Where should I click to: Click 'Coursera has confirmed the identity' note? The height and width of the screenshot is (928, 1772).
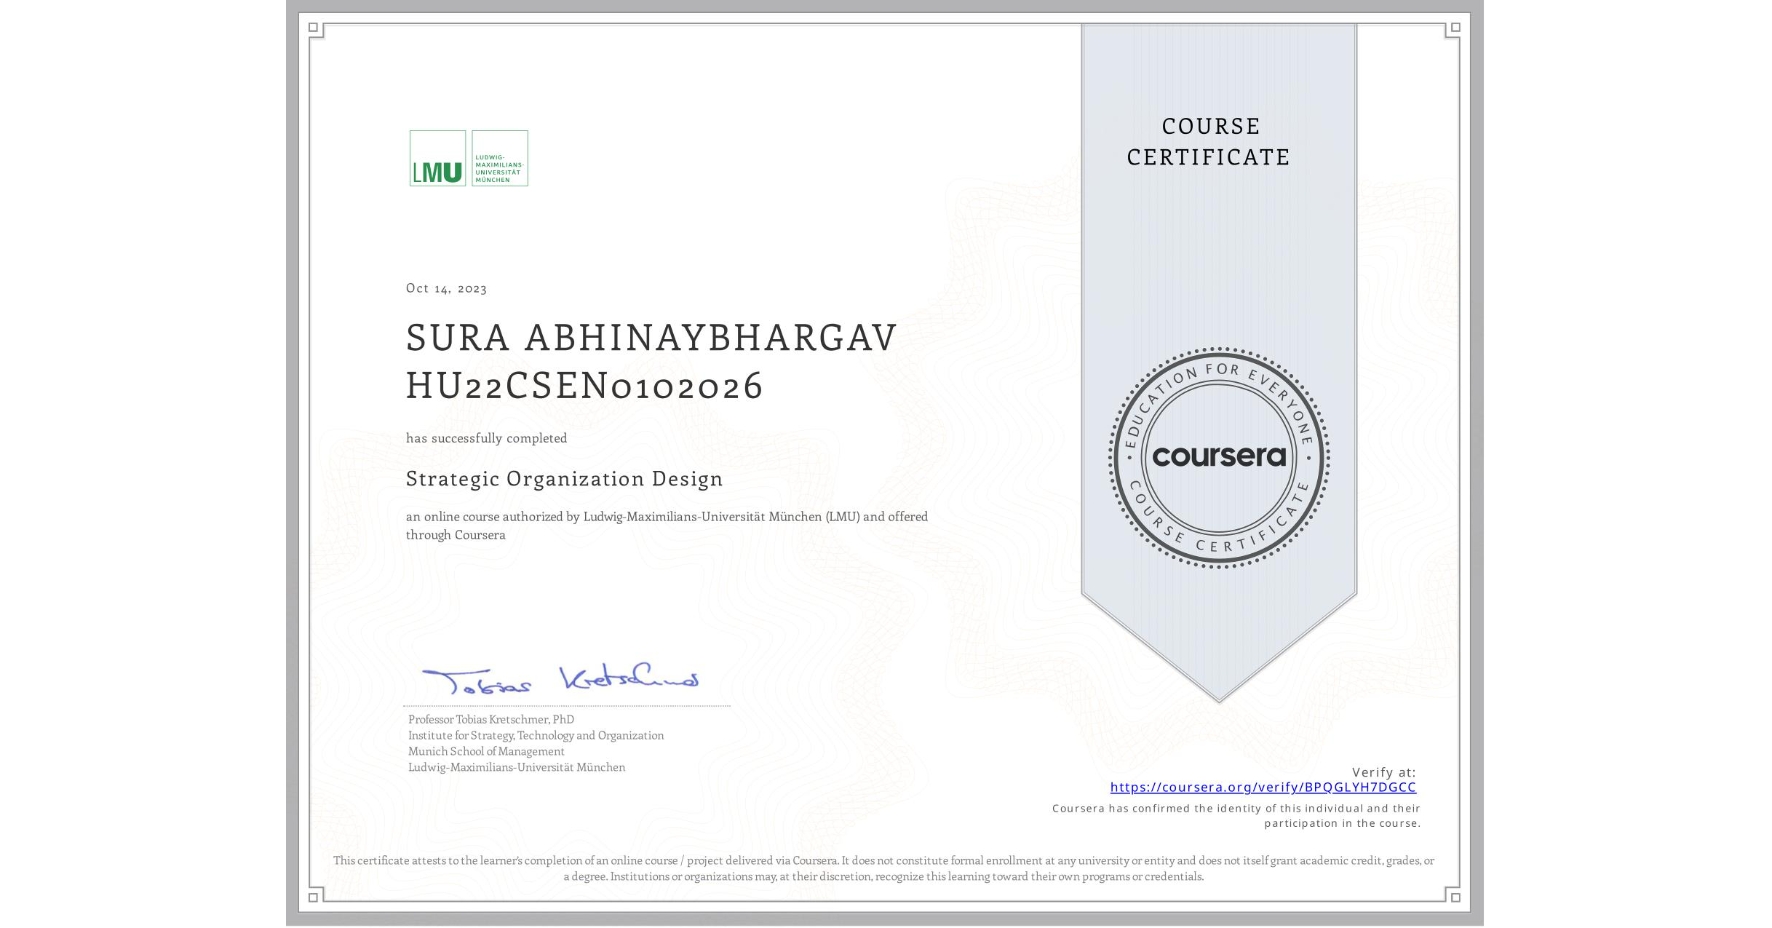1236,816
